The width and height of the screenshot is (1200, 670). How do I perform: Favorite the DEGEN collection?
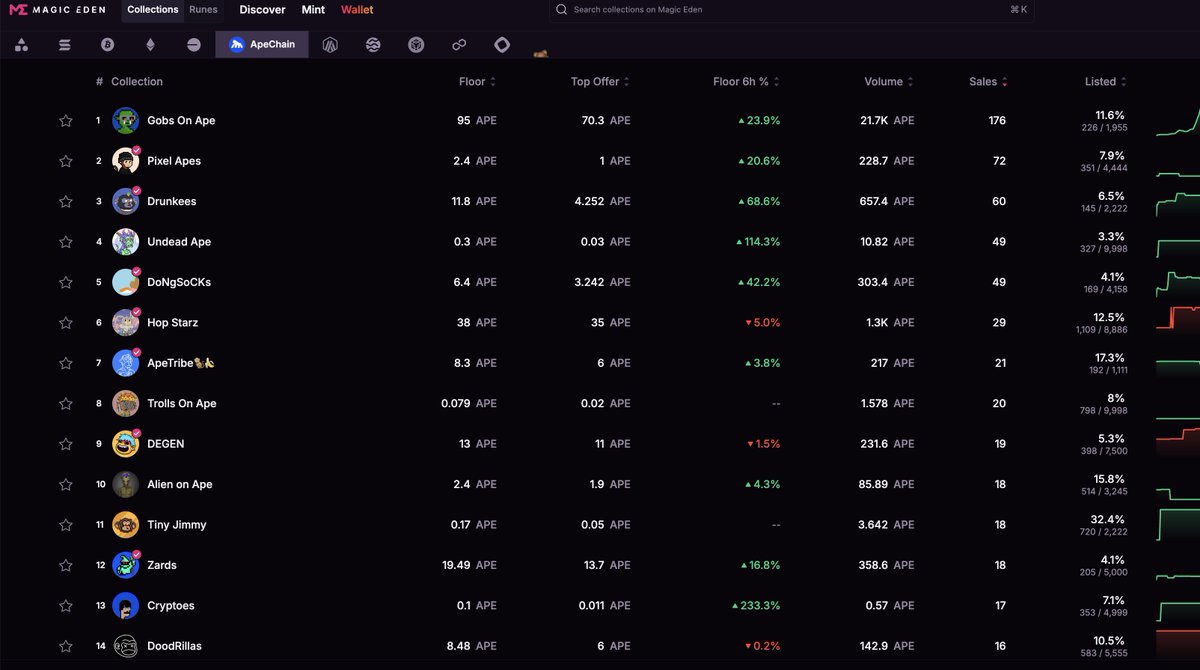click(x=65, y=443)
